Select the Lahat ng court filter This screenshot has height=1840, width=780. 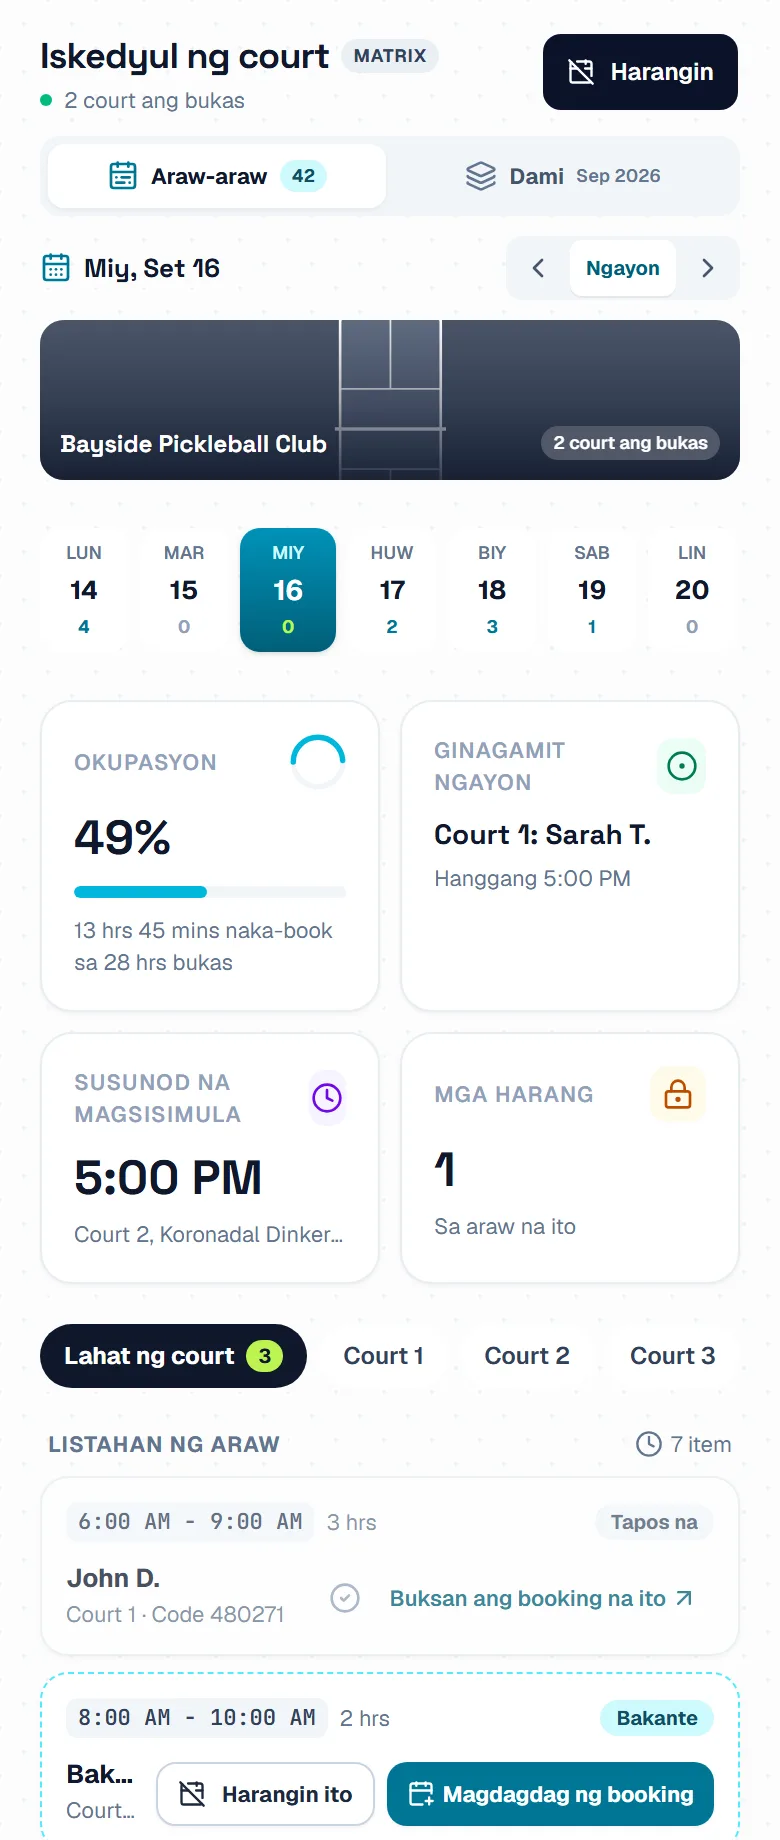point(173,1356)
